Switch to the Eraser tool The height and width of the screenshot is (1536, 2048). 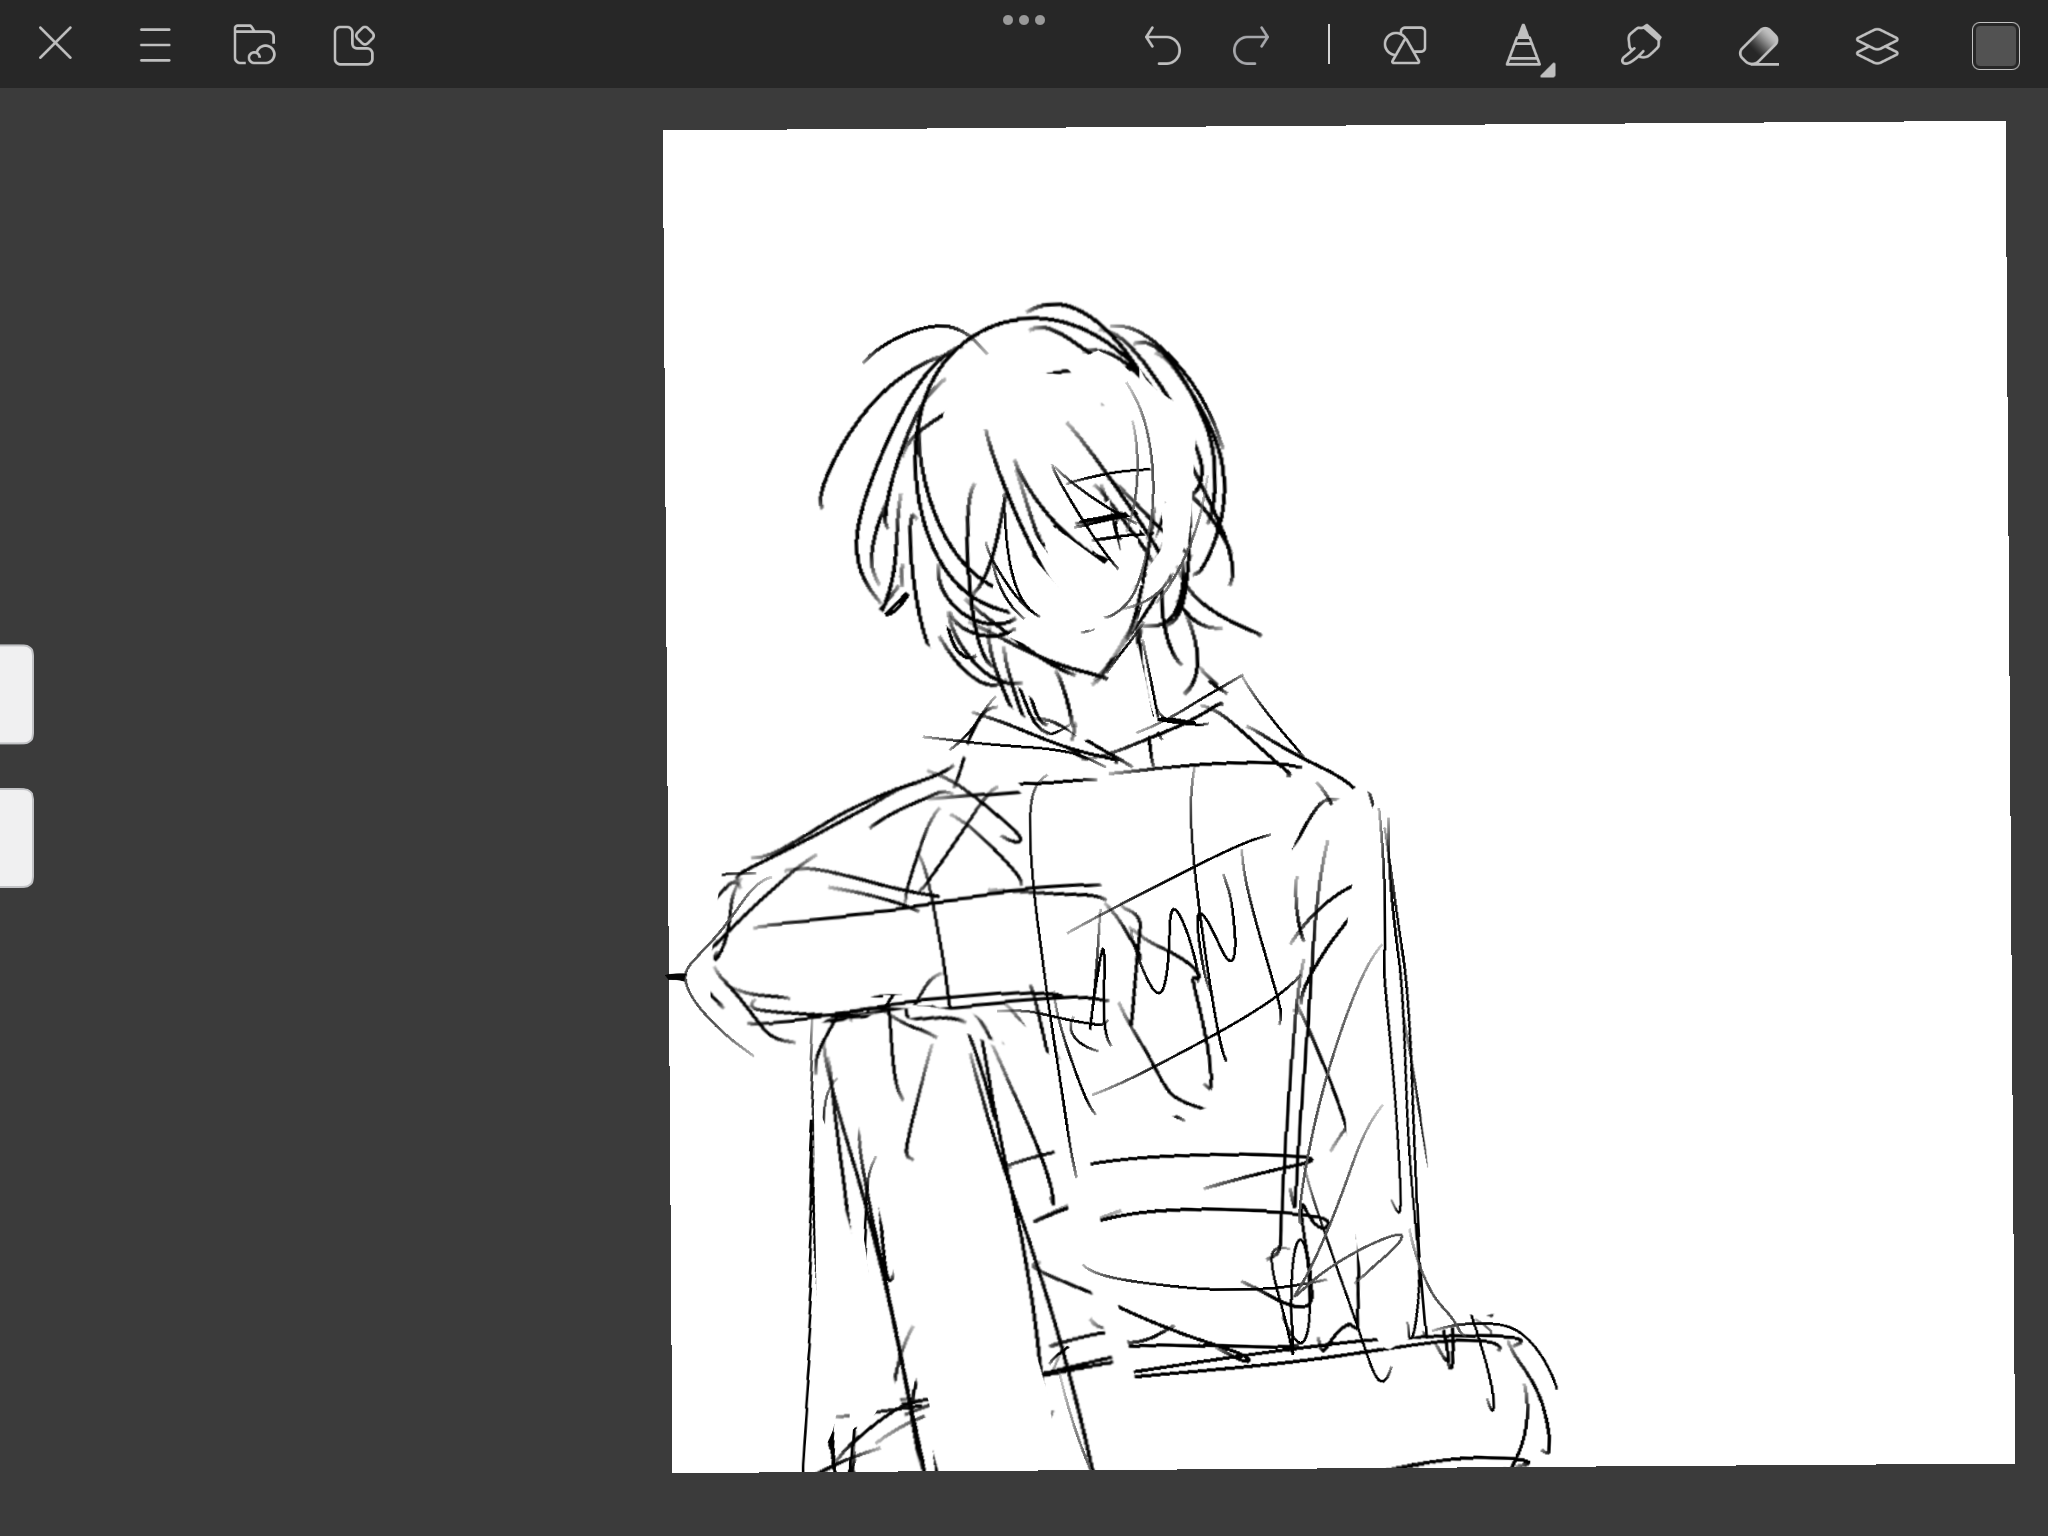[1759, 46]
